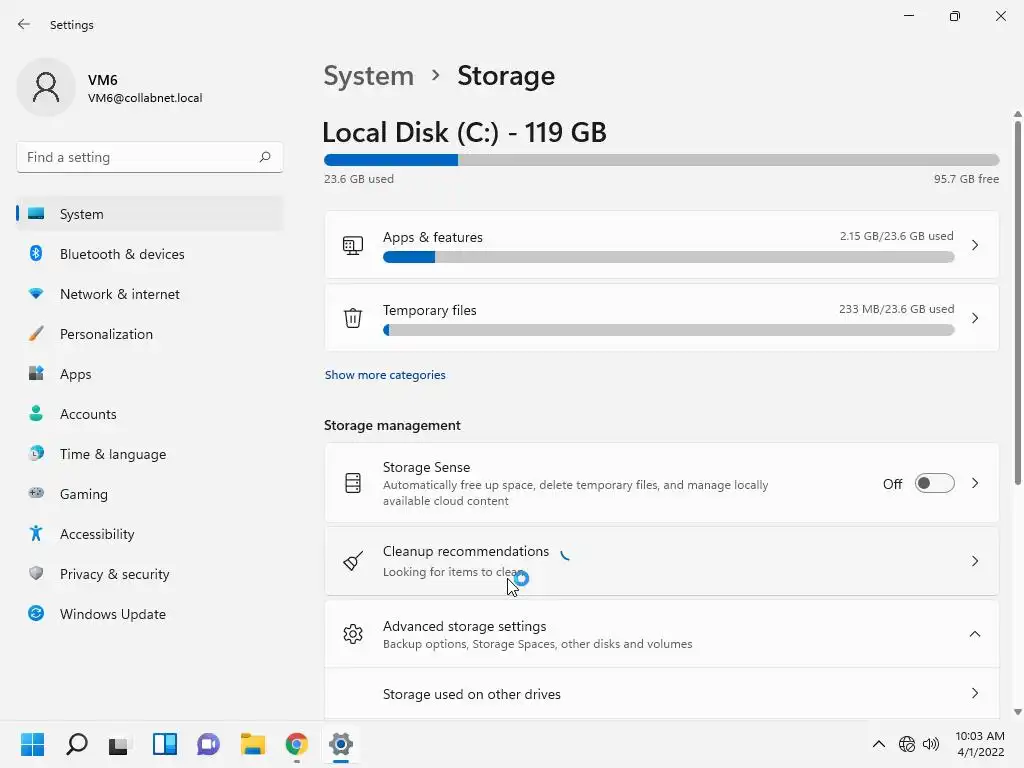This screenshot has height=768, width=1024.
Task: Select Personalization in the sidebar
Action: 106,334
